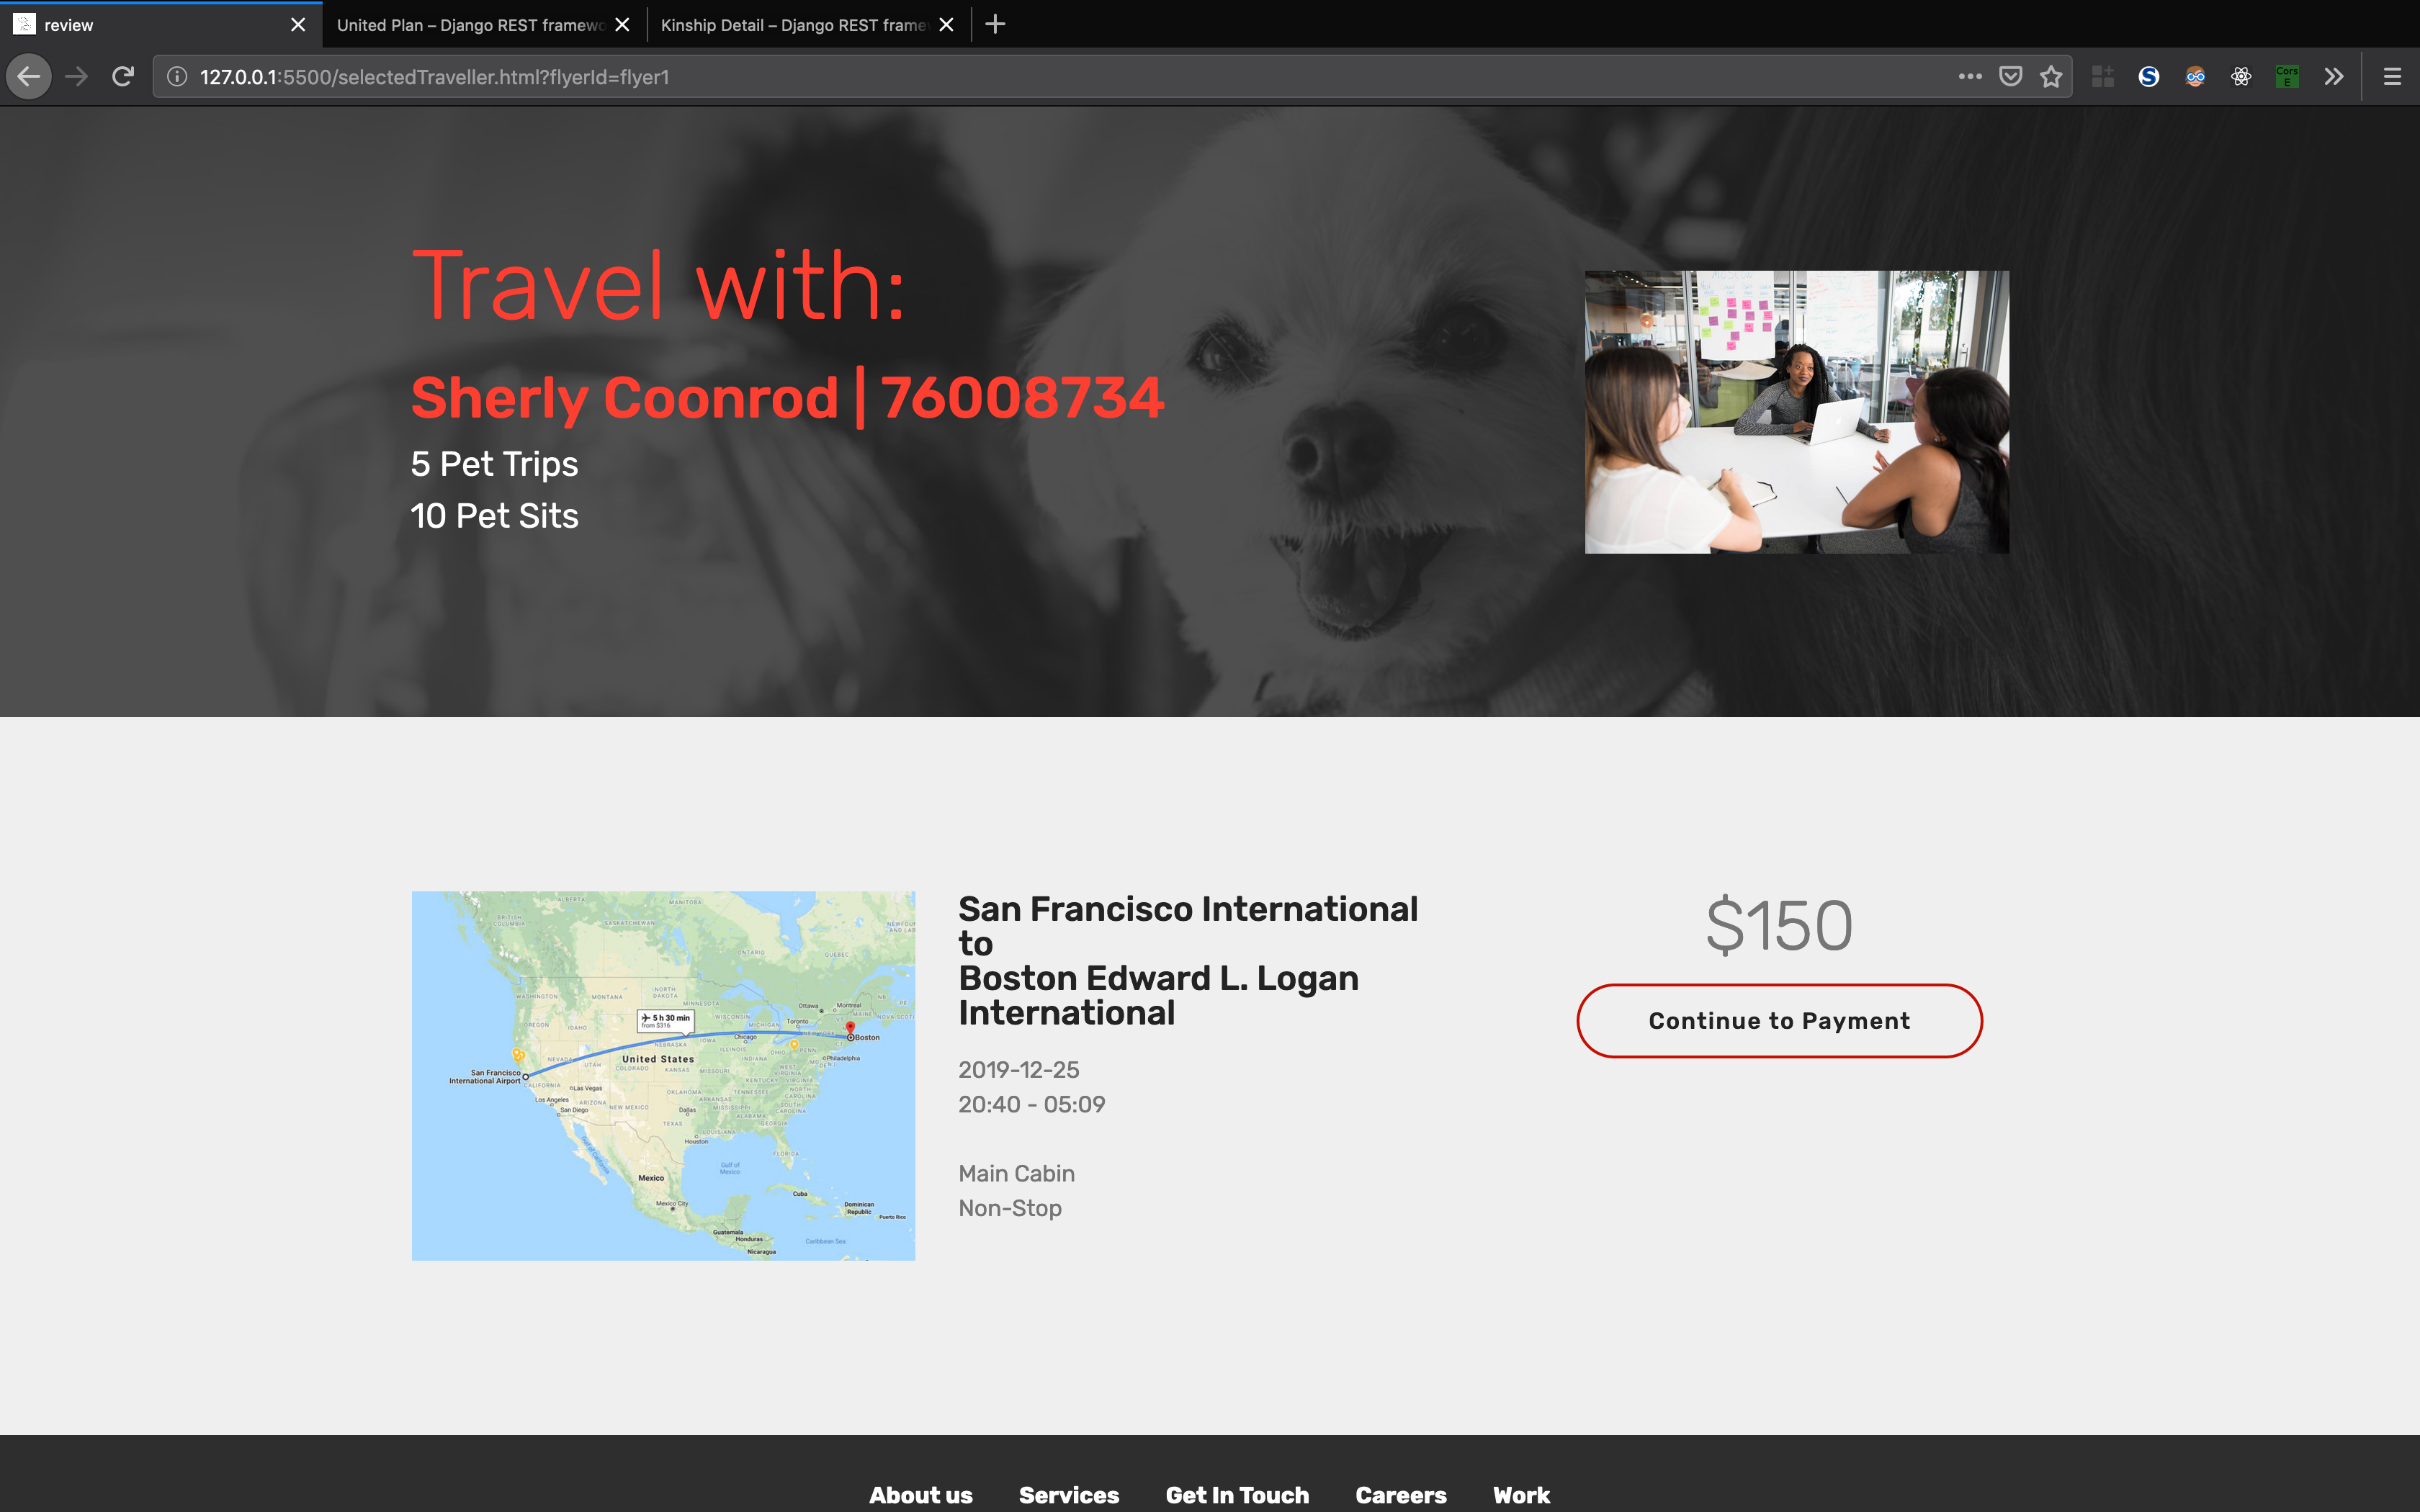2420x1512 pixels.
Task: Switch to the United Plan Django tab
Action: point(470,25)
